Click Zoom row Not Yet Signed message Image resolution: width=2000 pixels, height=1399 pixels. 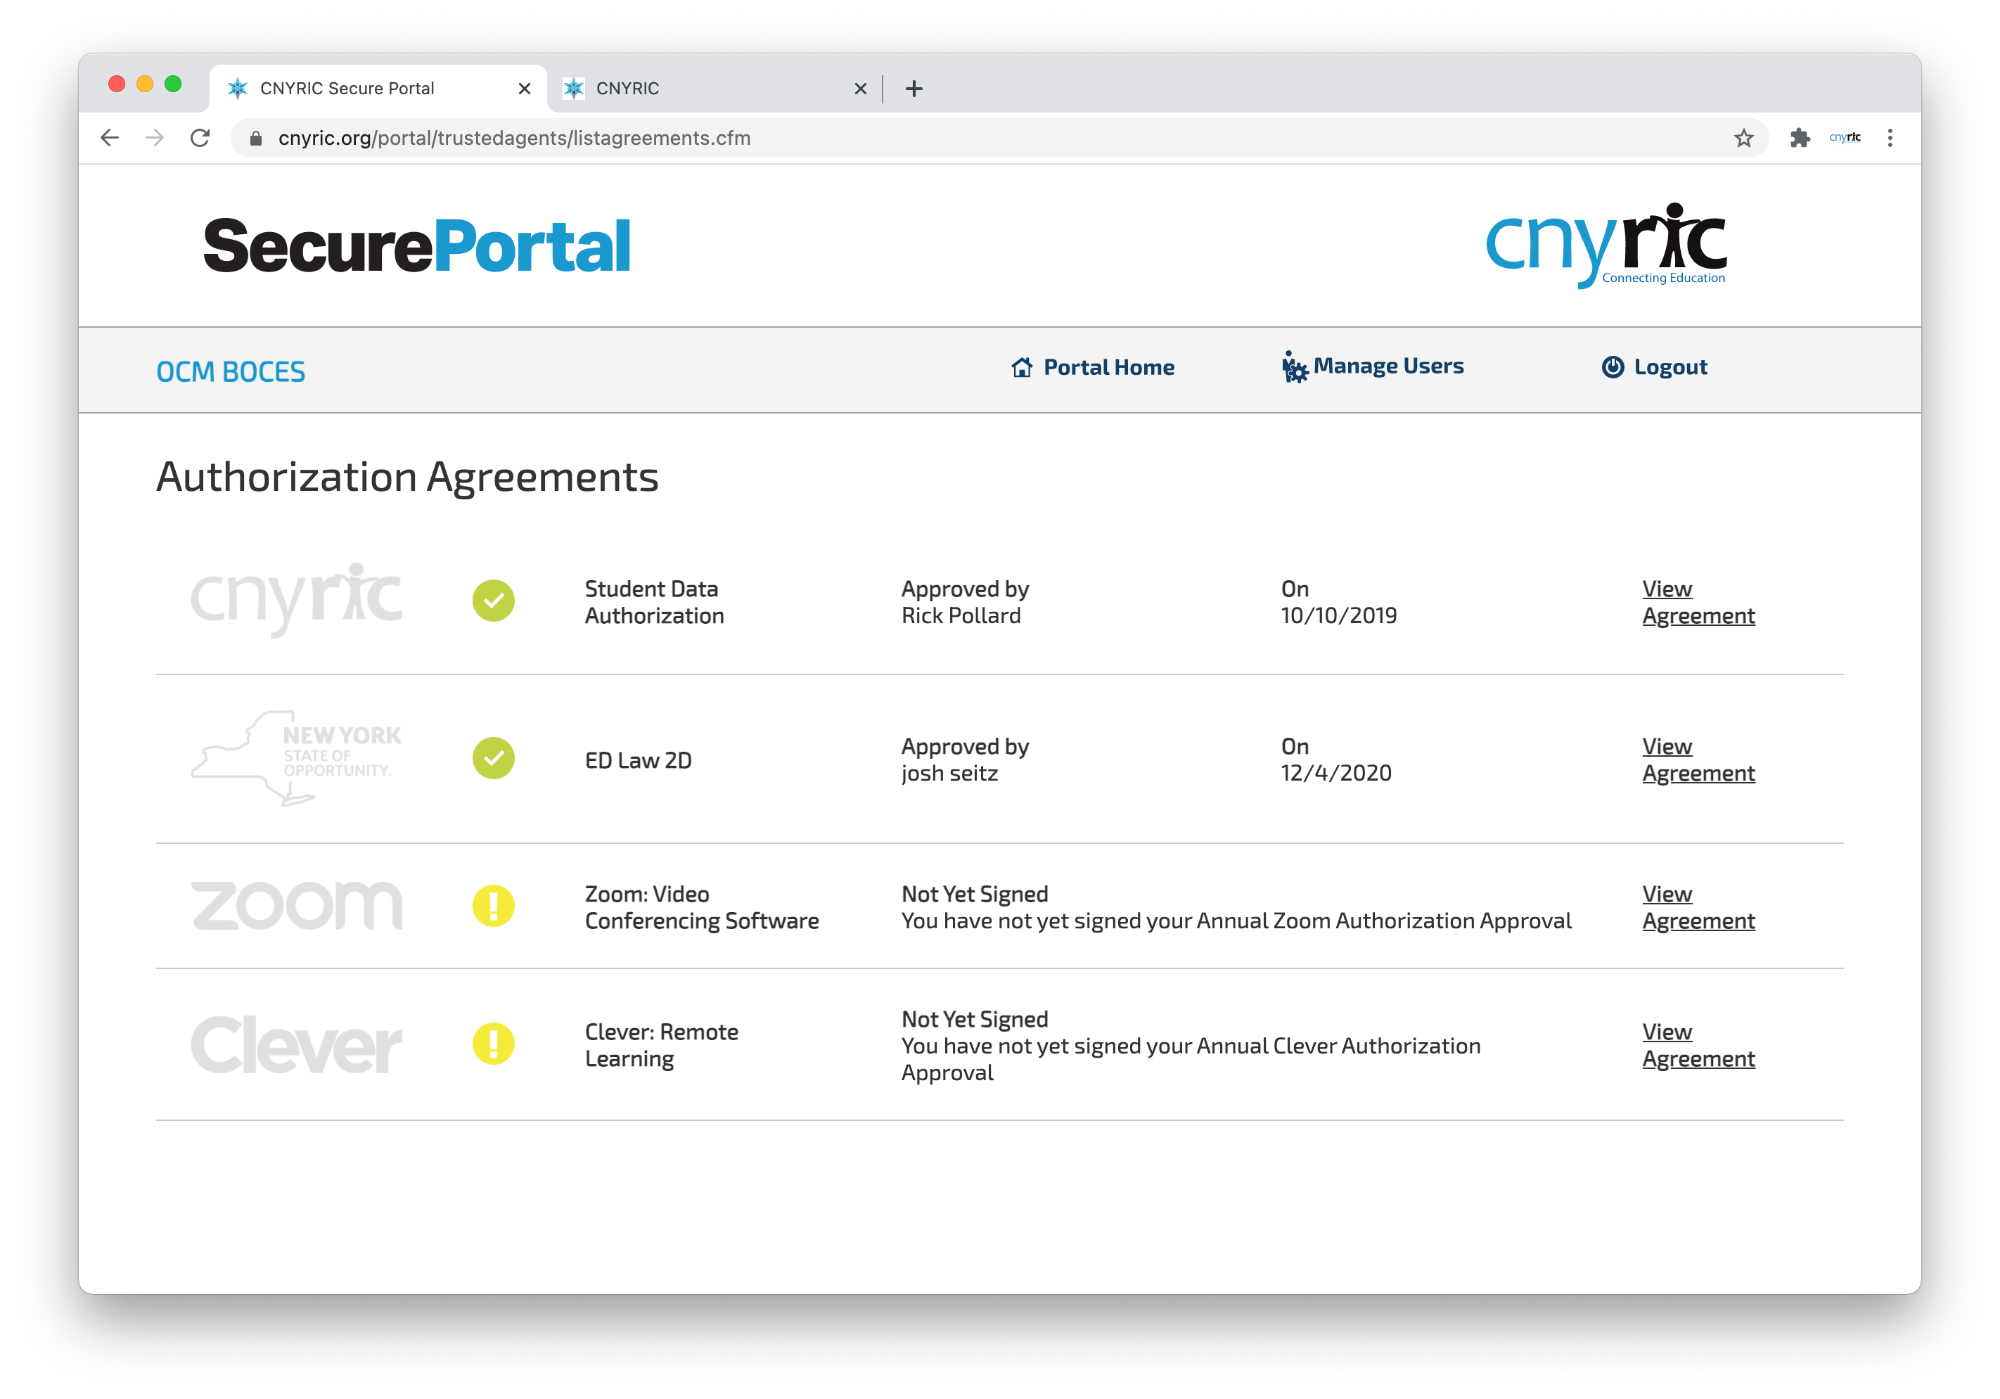pos(1236,907)
